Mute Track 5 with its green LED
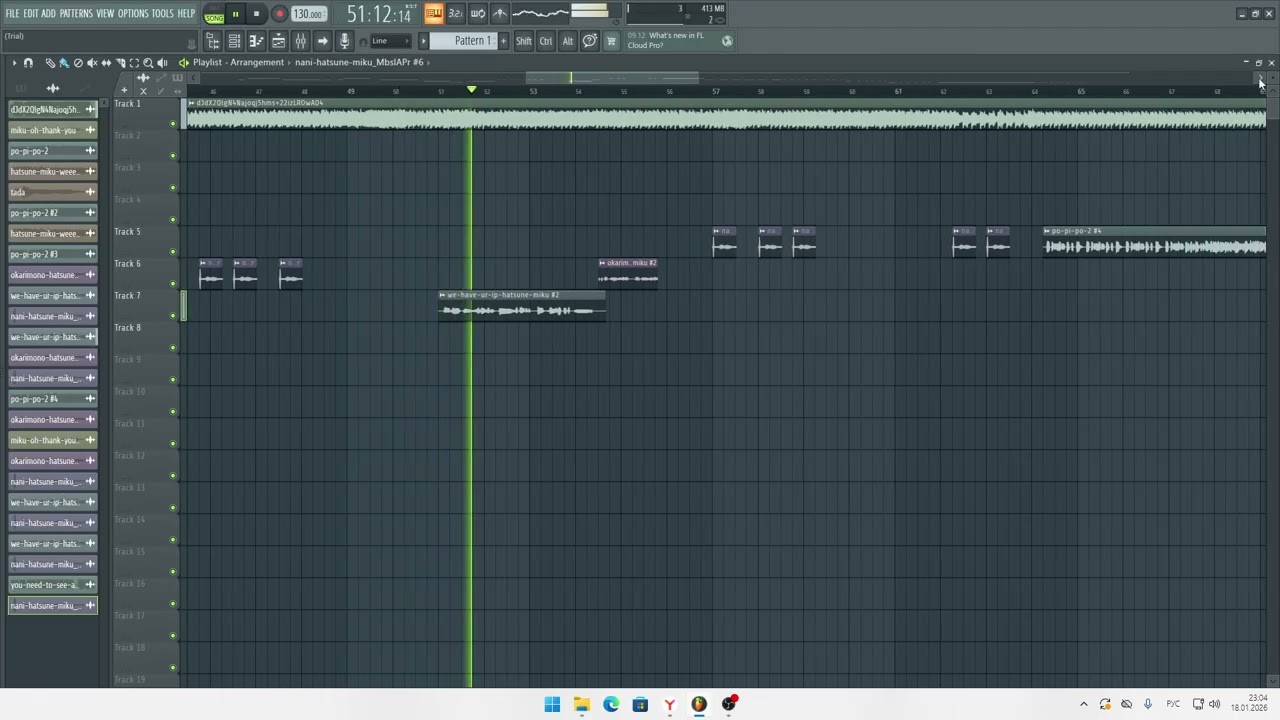This screenshot has height=720, width=1280. click(x=173, y=252)
